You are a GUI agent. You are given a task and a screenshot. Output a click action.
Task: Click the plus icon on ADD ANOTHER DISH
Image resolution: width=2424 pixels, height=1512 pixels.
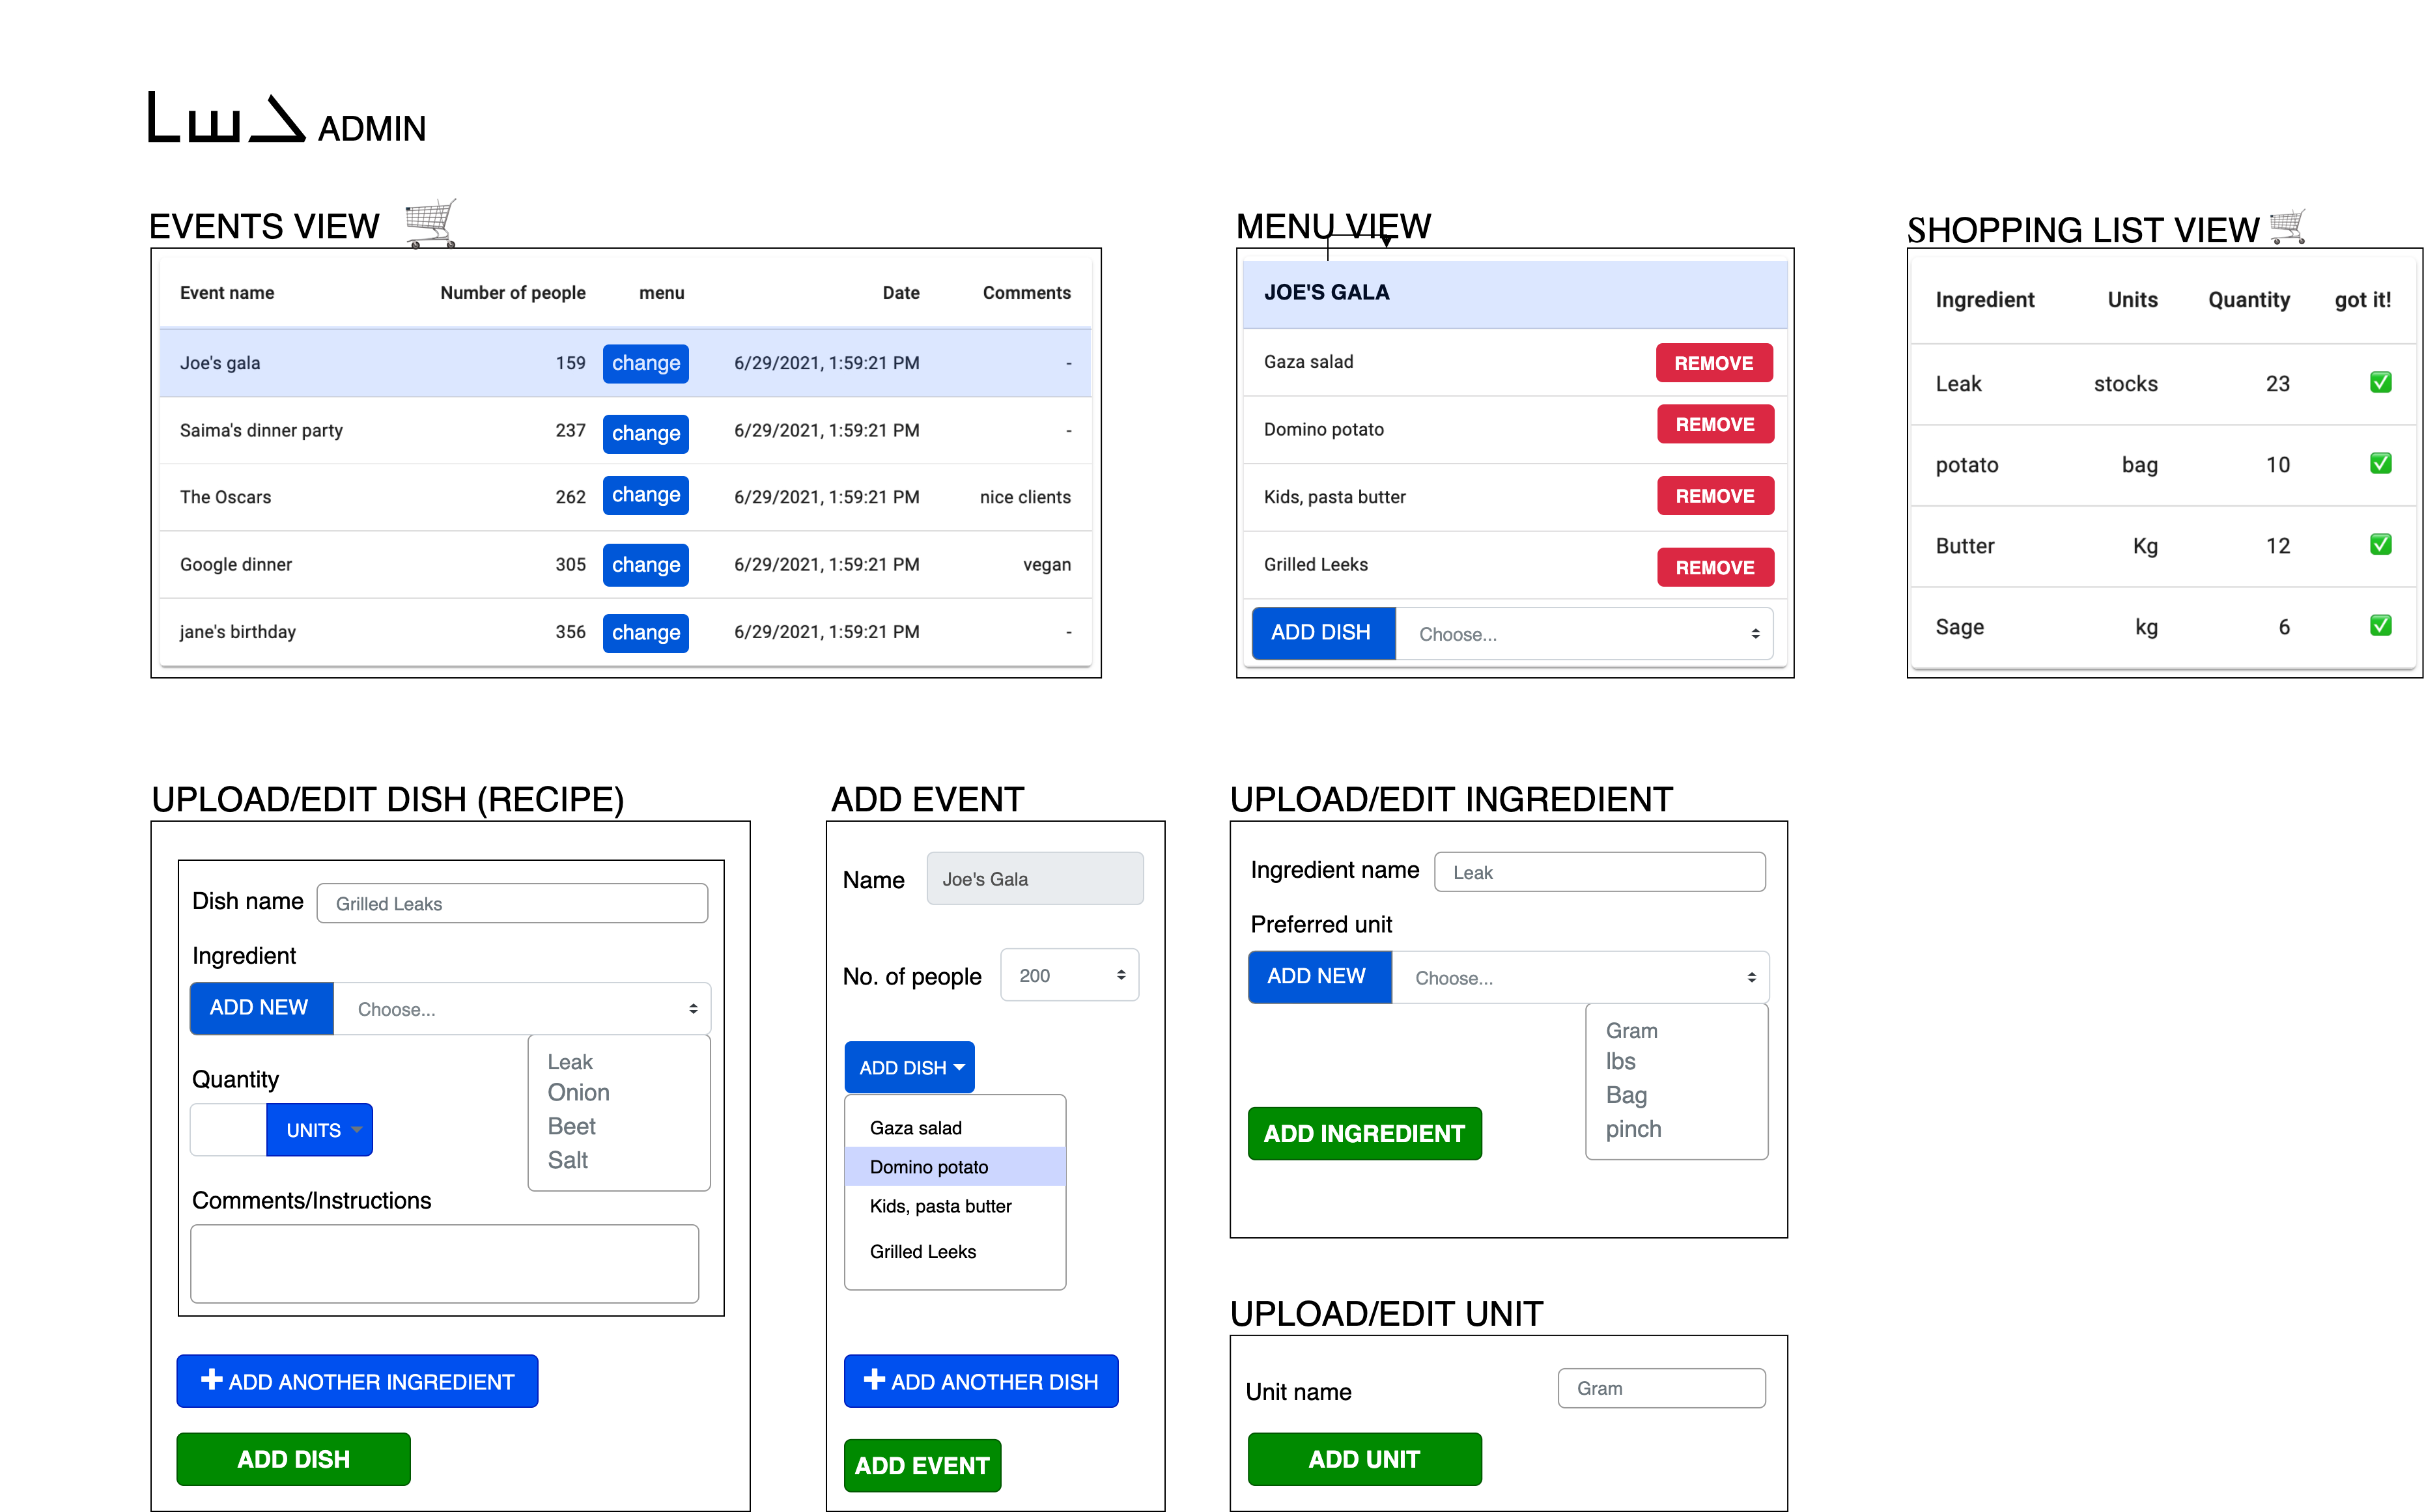point(874,1380)
